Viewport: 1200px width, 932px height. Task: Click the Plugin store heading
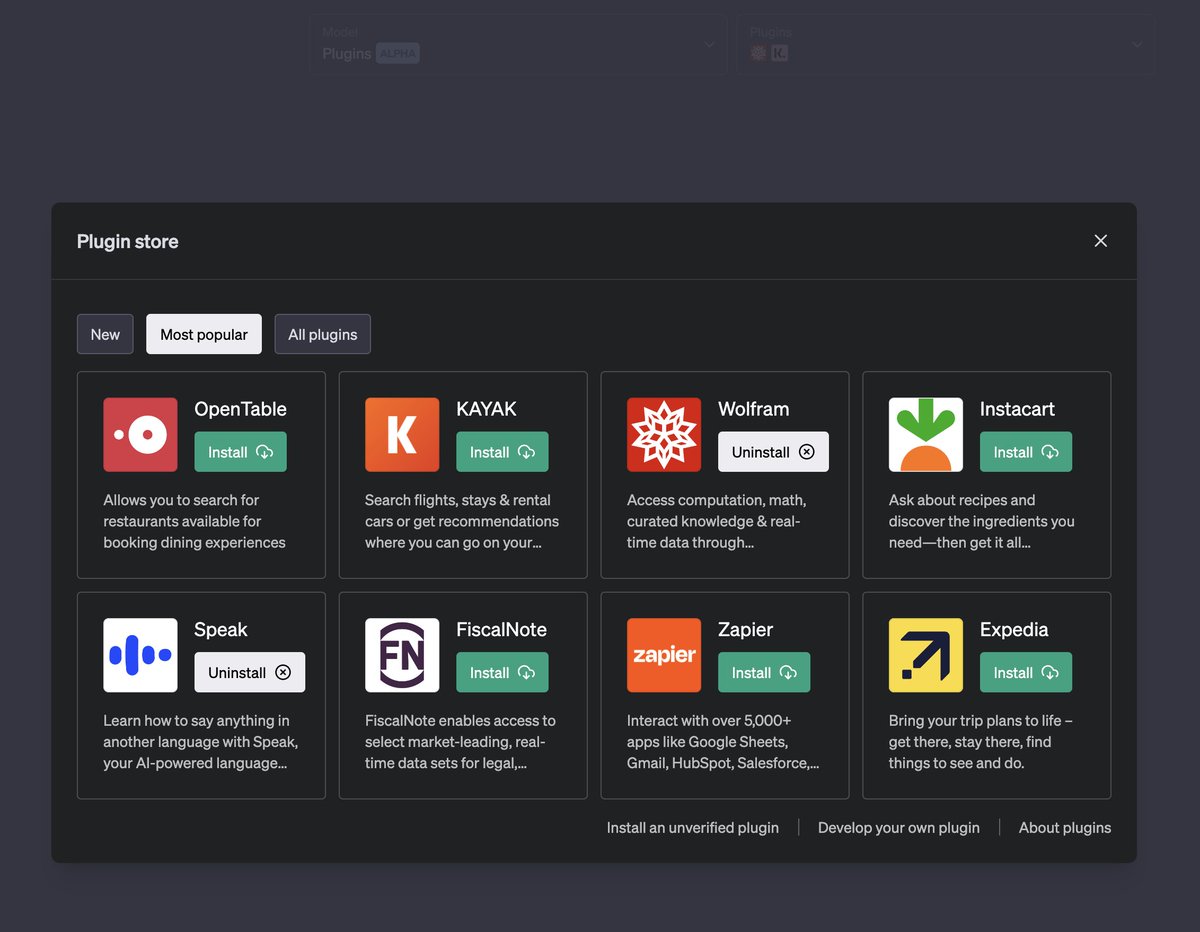128,241
